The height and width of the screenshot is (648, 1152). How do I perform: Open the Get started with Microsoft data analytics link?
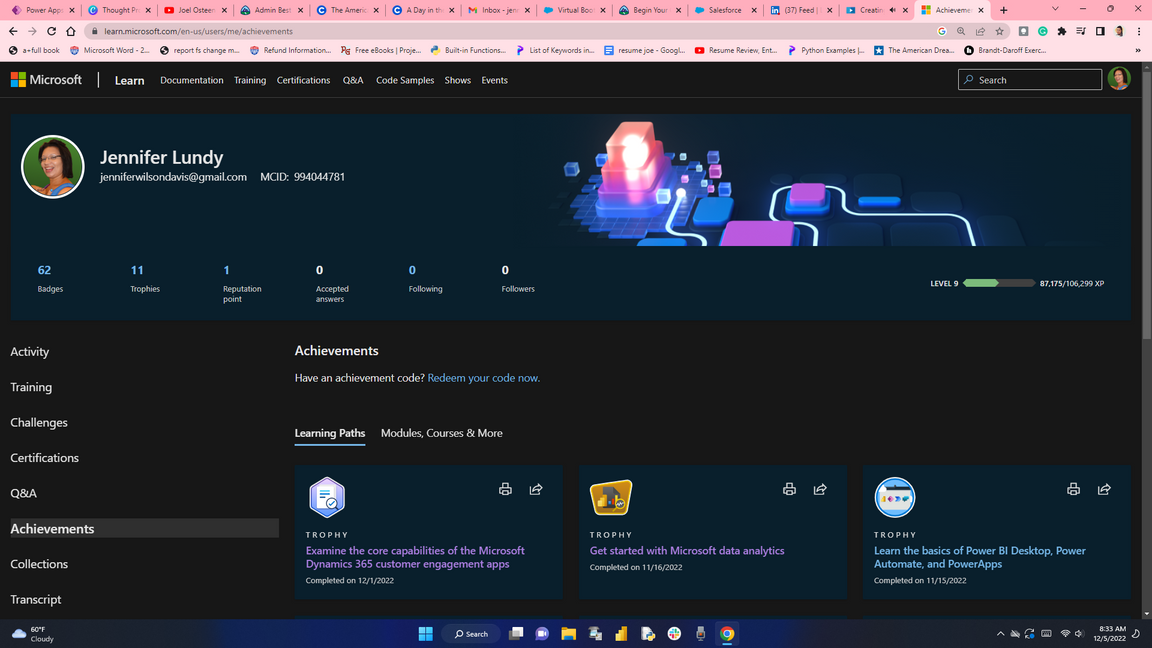(x=687, y=550)
